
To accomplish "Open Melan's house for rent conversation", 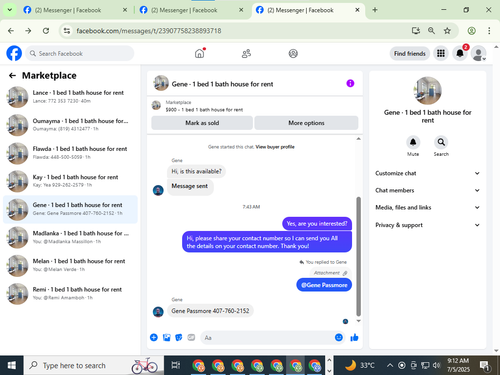I will 70,265.
